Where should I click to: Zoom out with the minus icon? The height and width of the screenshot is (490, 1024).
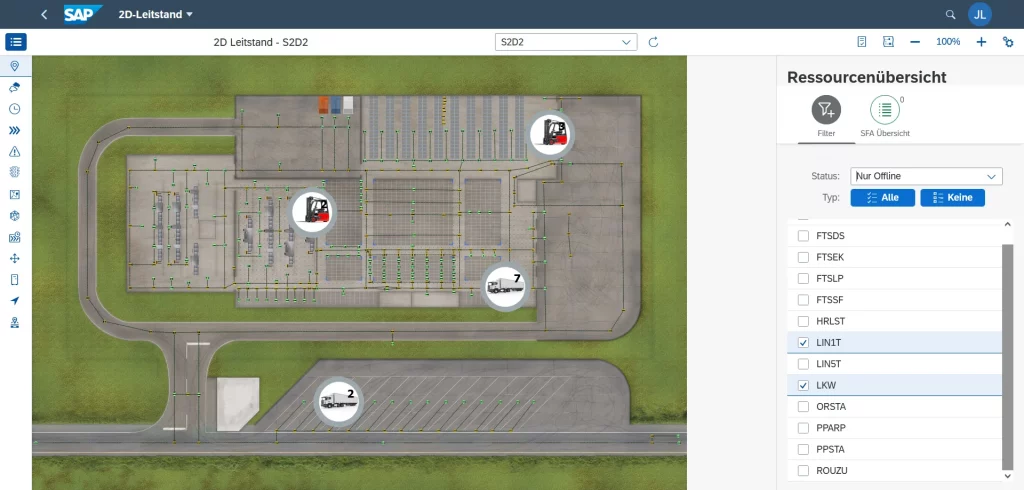(915, 42)
